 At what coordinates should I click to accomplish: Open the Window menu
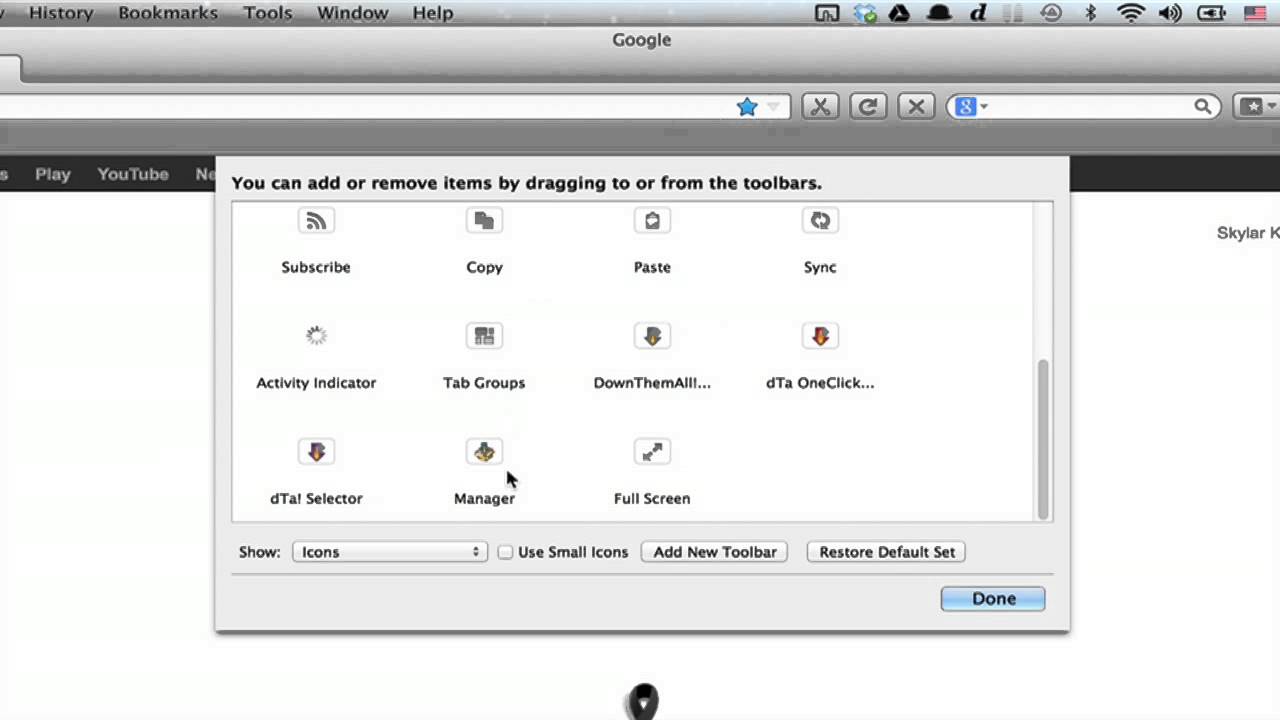pos(352,13)
